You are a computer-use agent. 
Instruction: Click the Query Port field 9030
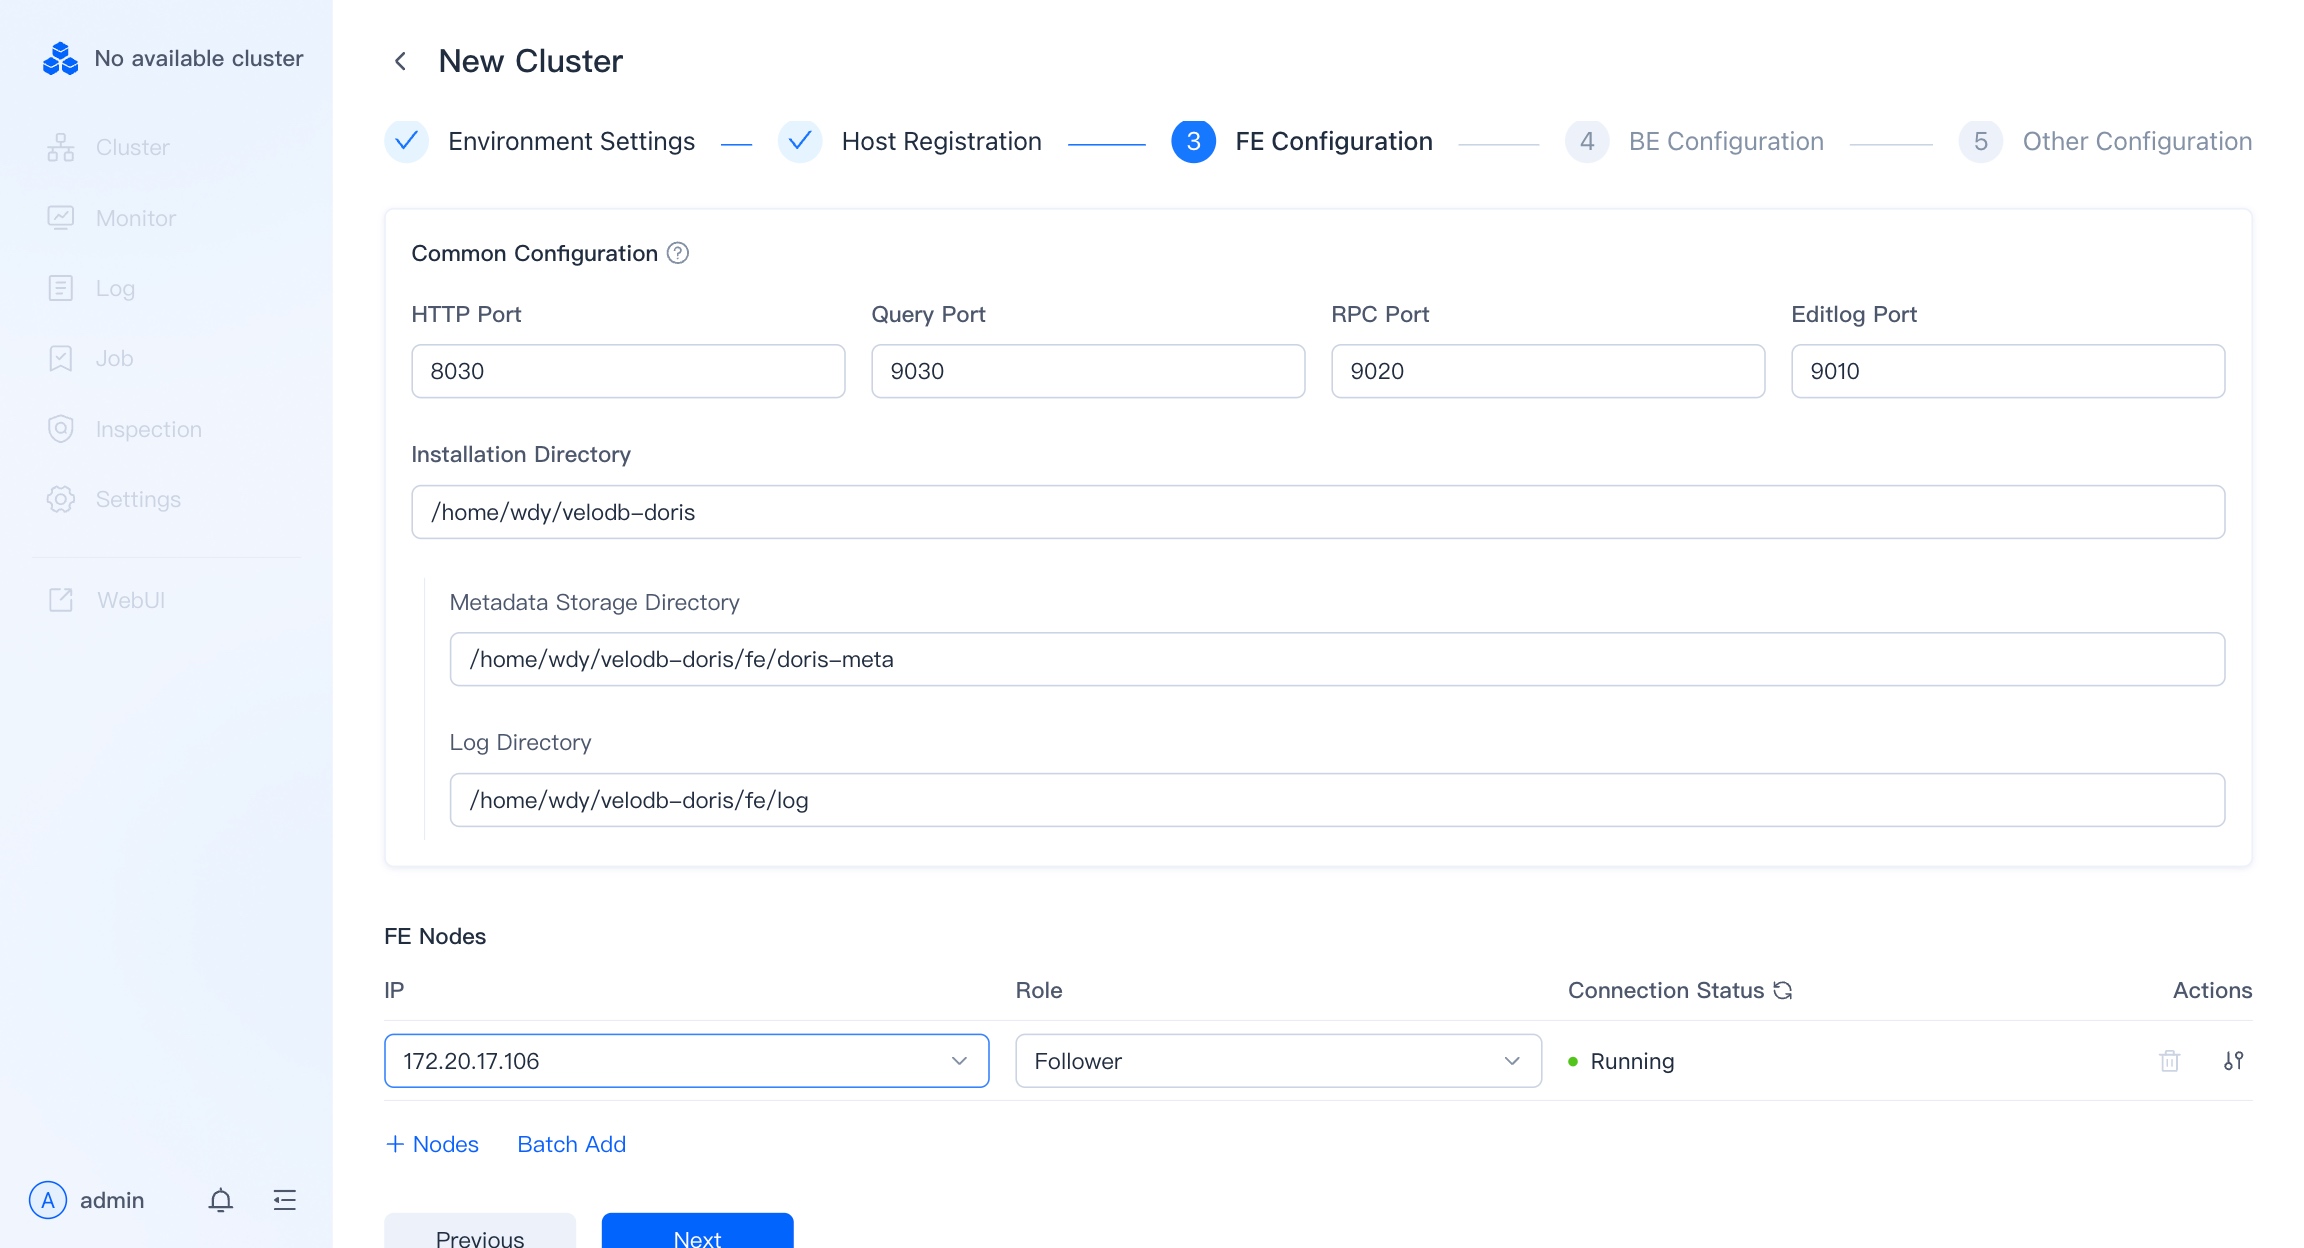[1088, 371]
